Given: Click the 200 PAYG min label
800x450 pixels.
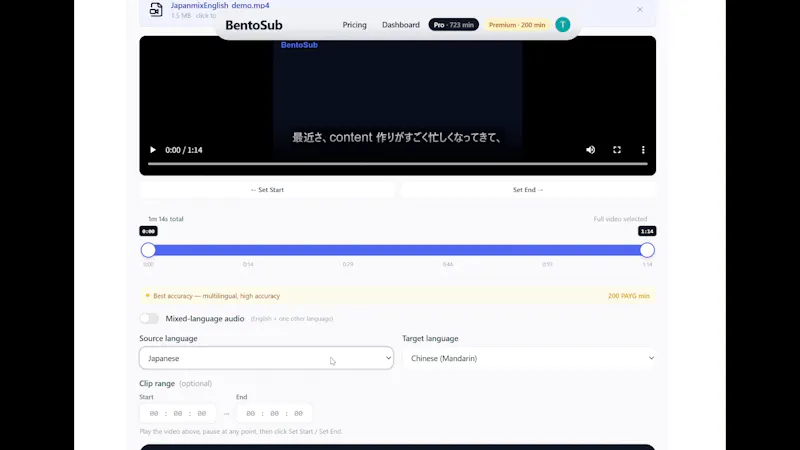Looking at the screenshot, I should click(x=629, y=296).
